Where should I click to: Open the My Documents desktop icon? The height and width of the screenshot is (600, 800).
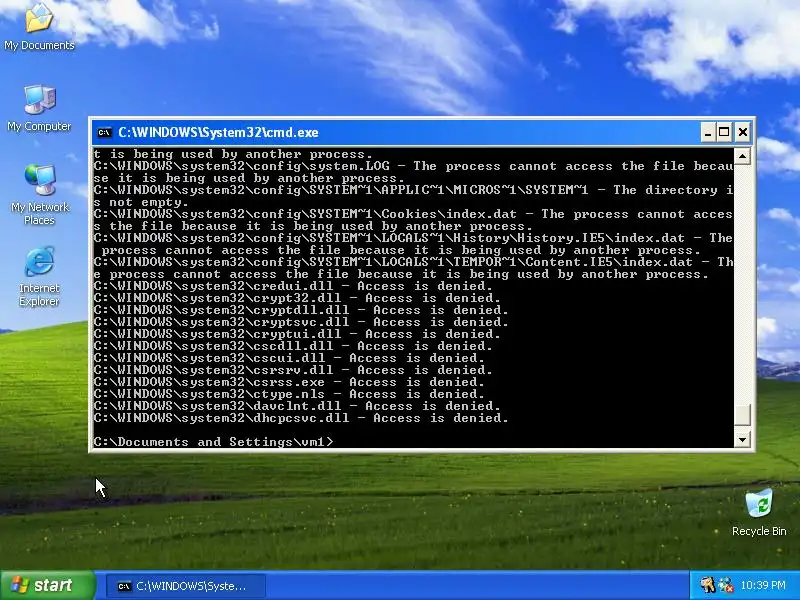39,27
